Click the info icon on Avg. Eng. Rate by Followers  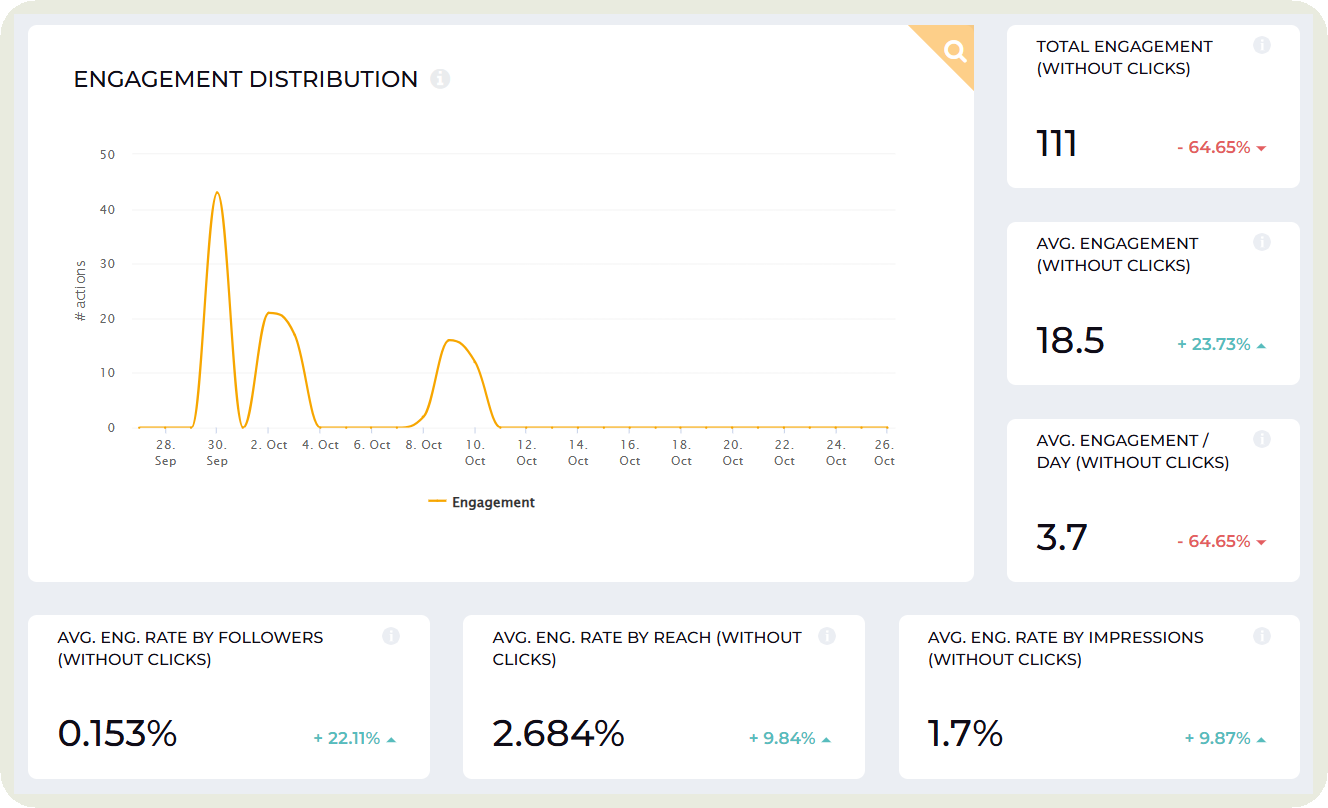[391, 636]
